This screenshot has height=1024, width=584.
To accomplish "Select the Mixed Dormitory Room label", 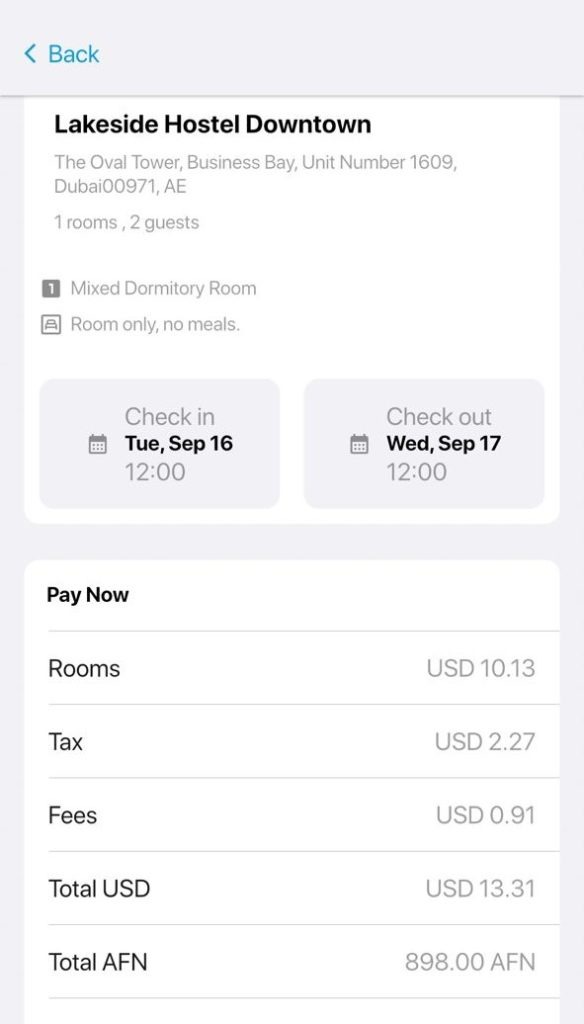I will [163, 288].
